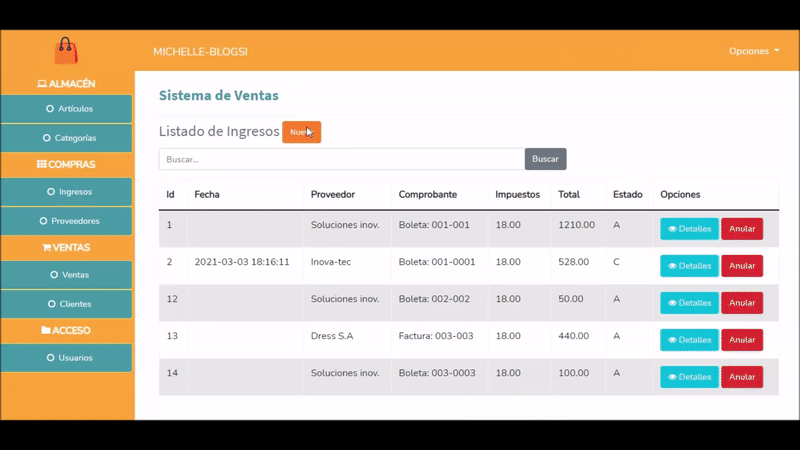Focus the Buscar search input field
Viewport: 800px width, 450px height.
point(341,159)
